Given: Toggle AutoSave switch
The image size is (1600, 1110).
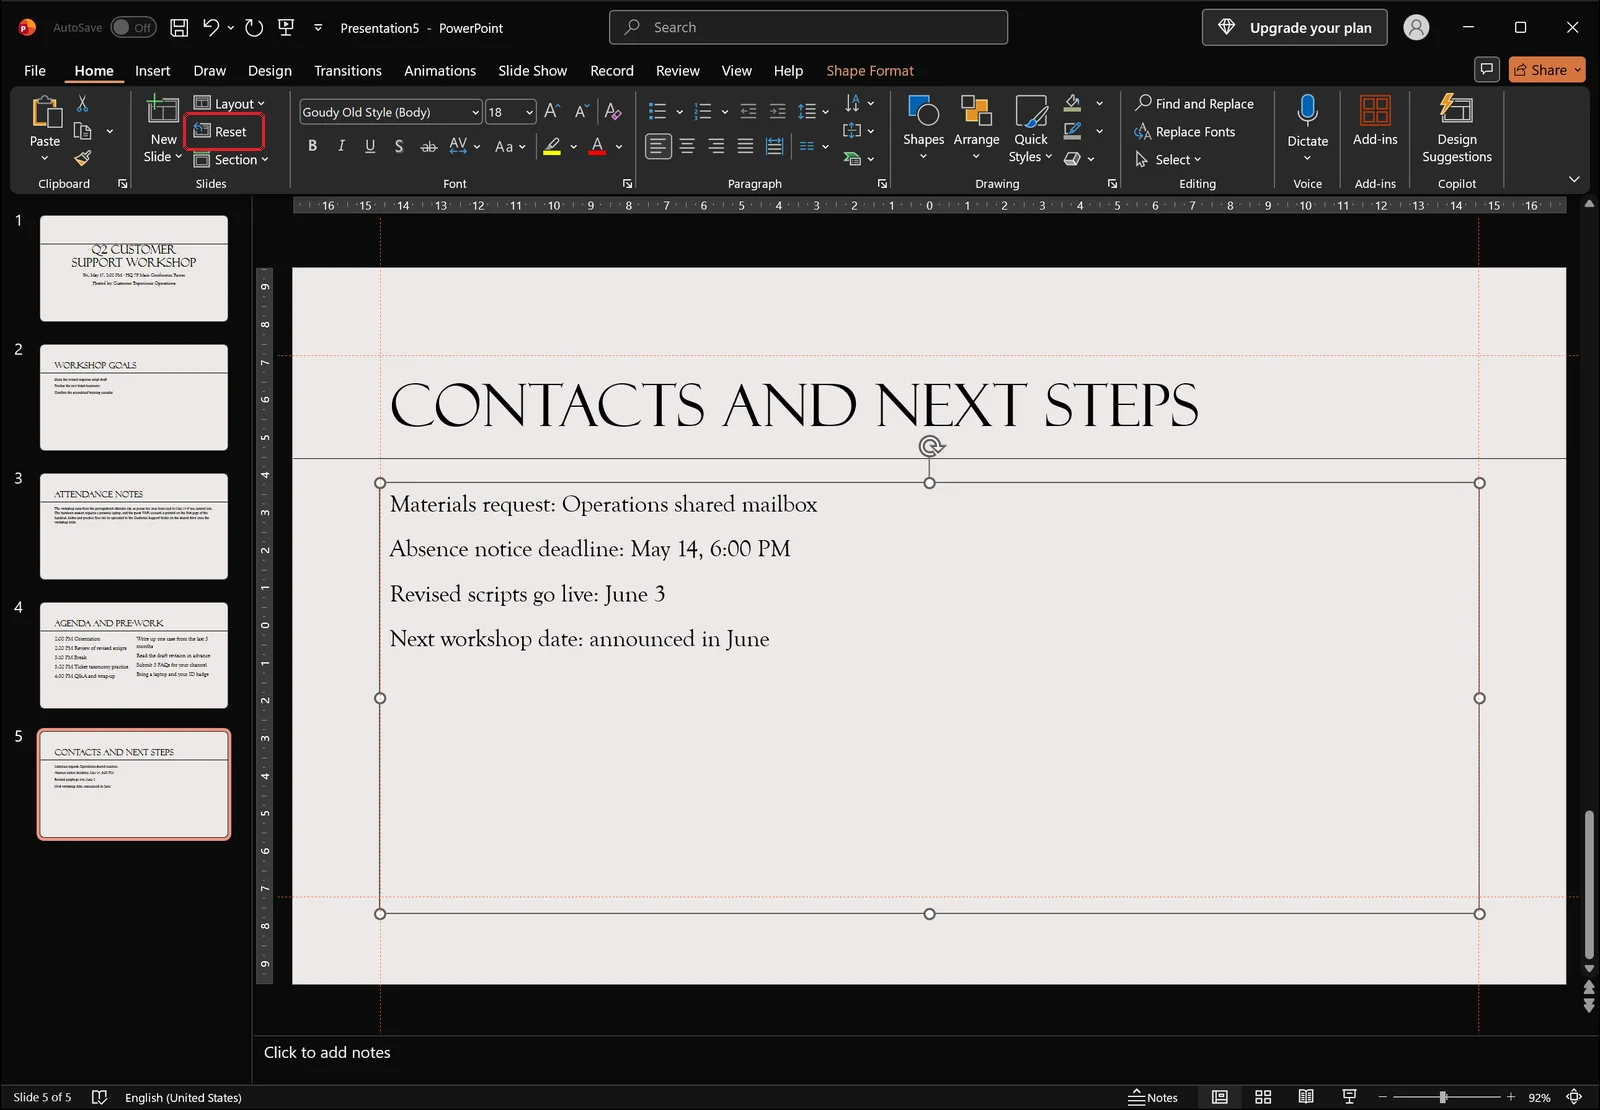Looking at the screenshot, I should click(132, 28).
